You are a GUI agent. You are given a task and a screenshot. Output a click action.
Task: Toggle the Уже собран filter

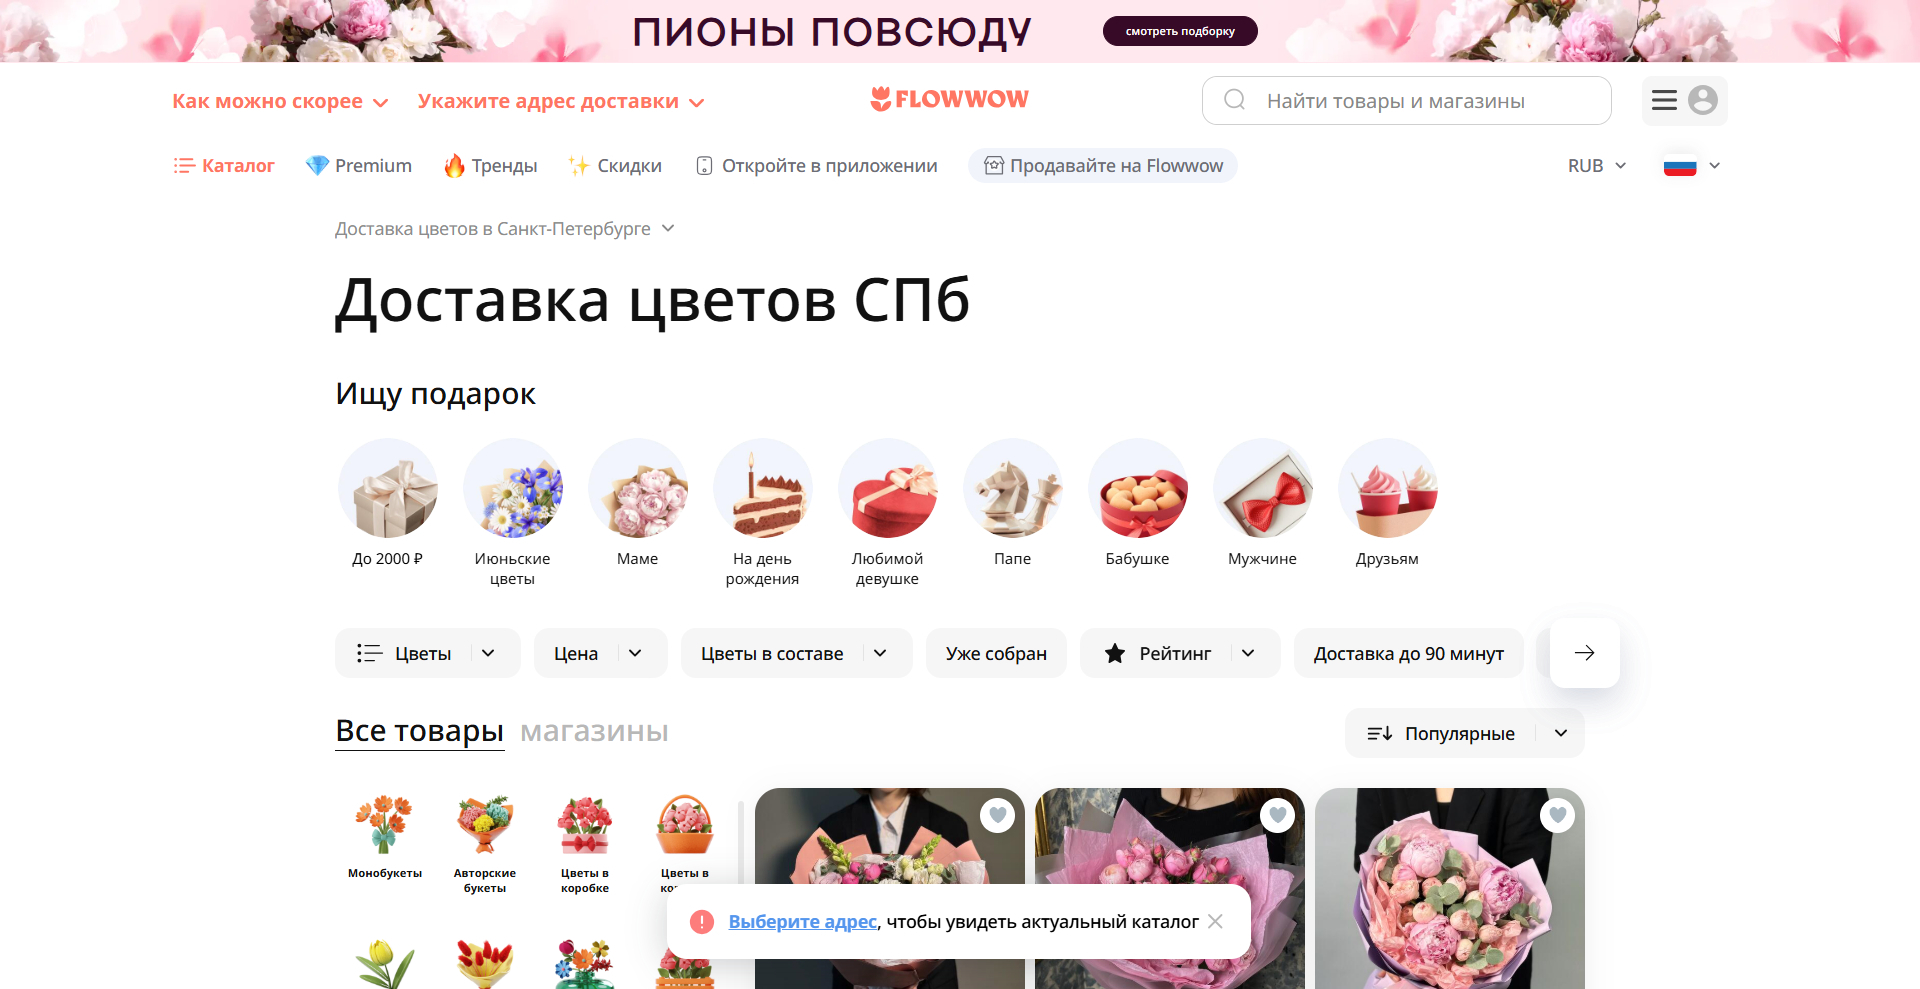[996, 653]
